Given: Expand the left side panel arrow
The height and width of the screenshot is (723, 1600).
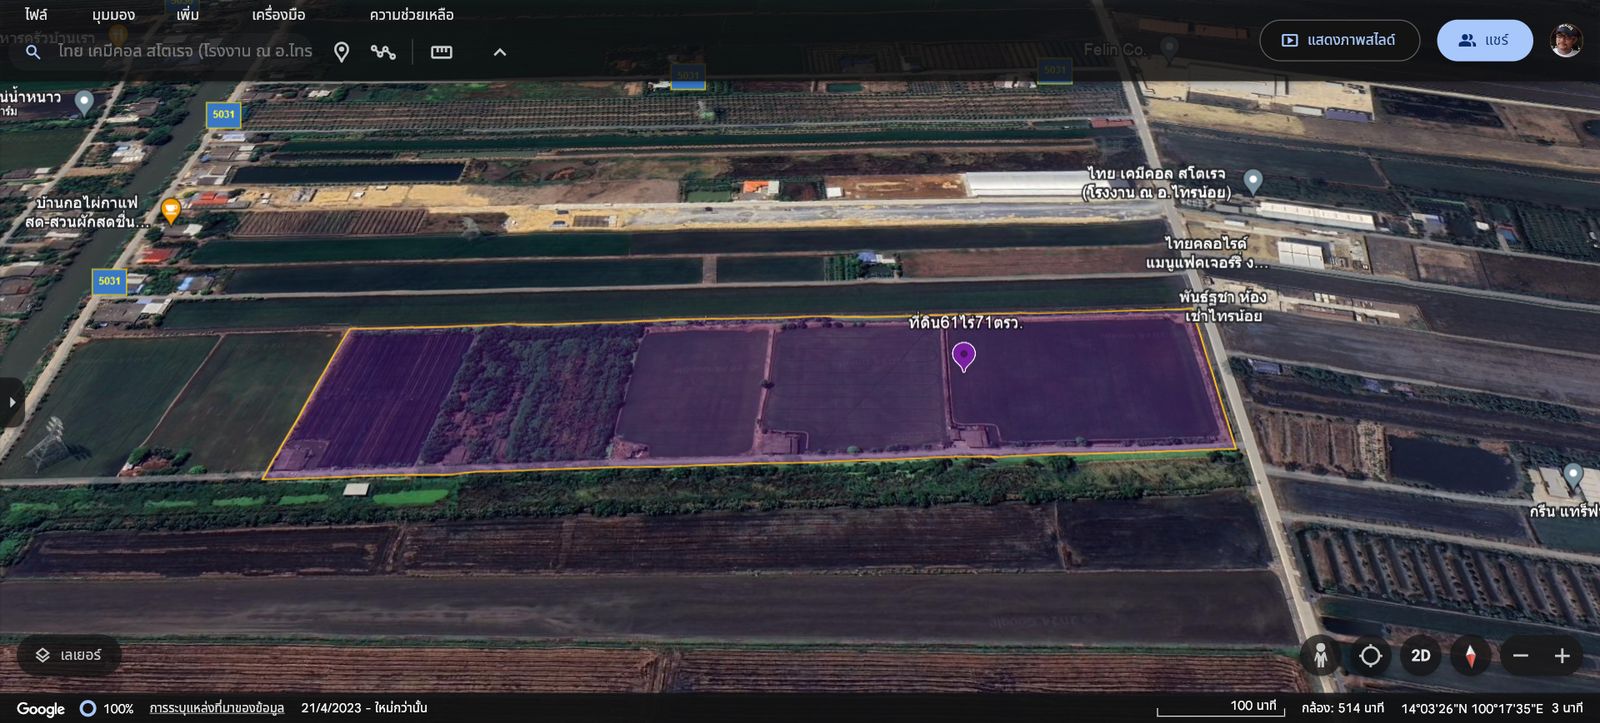Looking at the screenshot, I should pyautogui.click(x=12, y=402).
